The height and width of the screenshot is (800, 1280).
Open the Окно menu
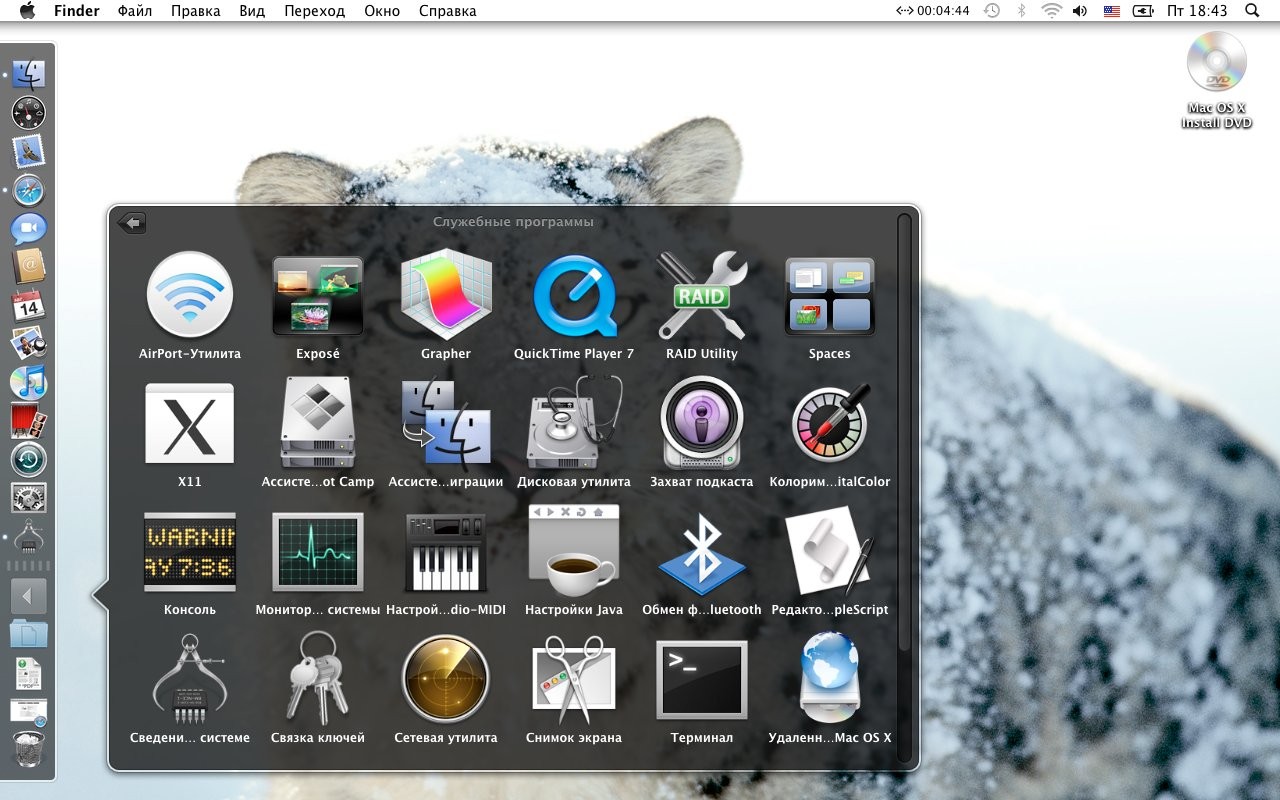click(382, 11)
